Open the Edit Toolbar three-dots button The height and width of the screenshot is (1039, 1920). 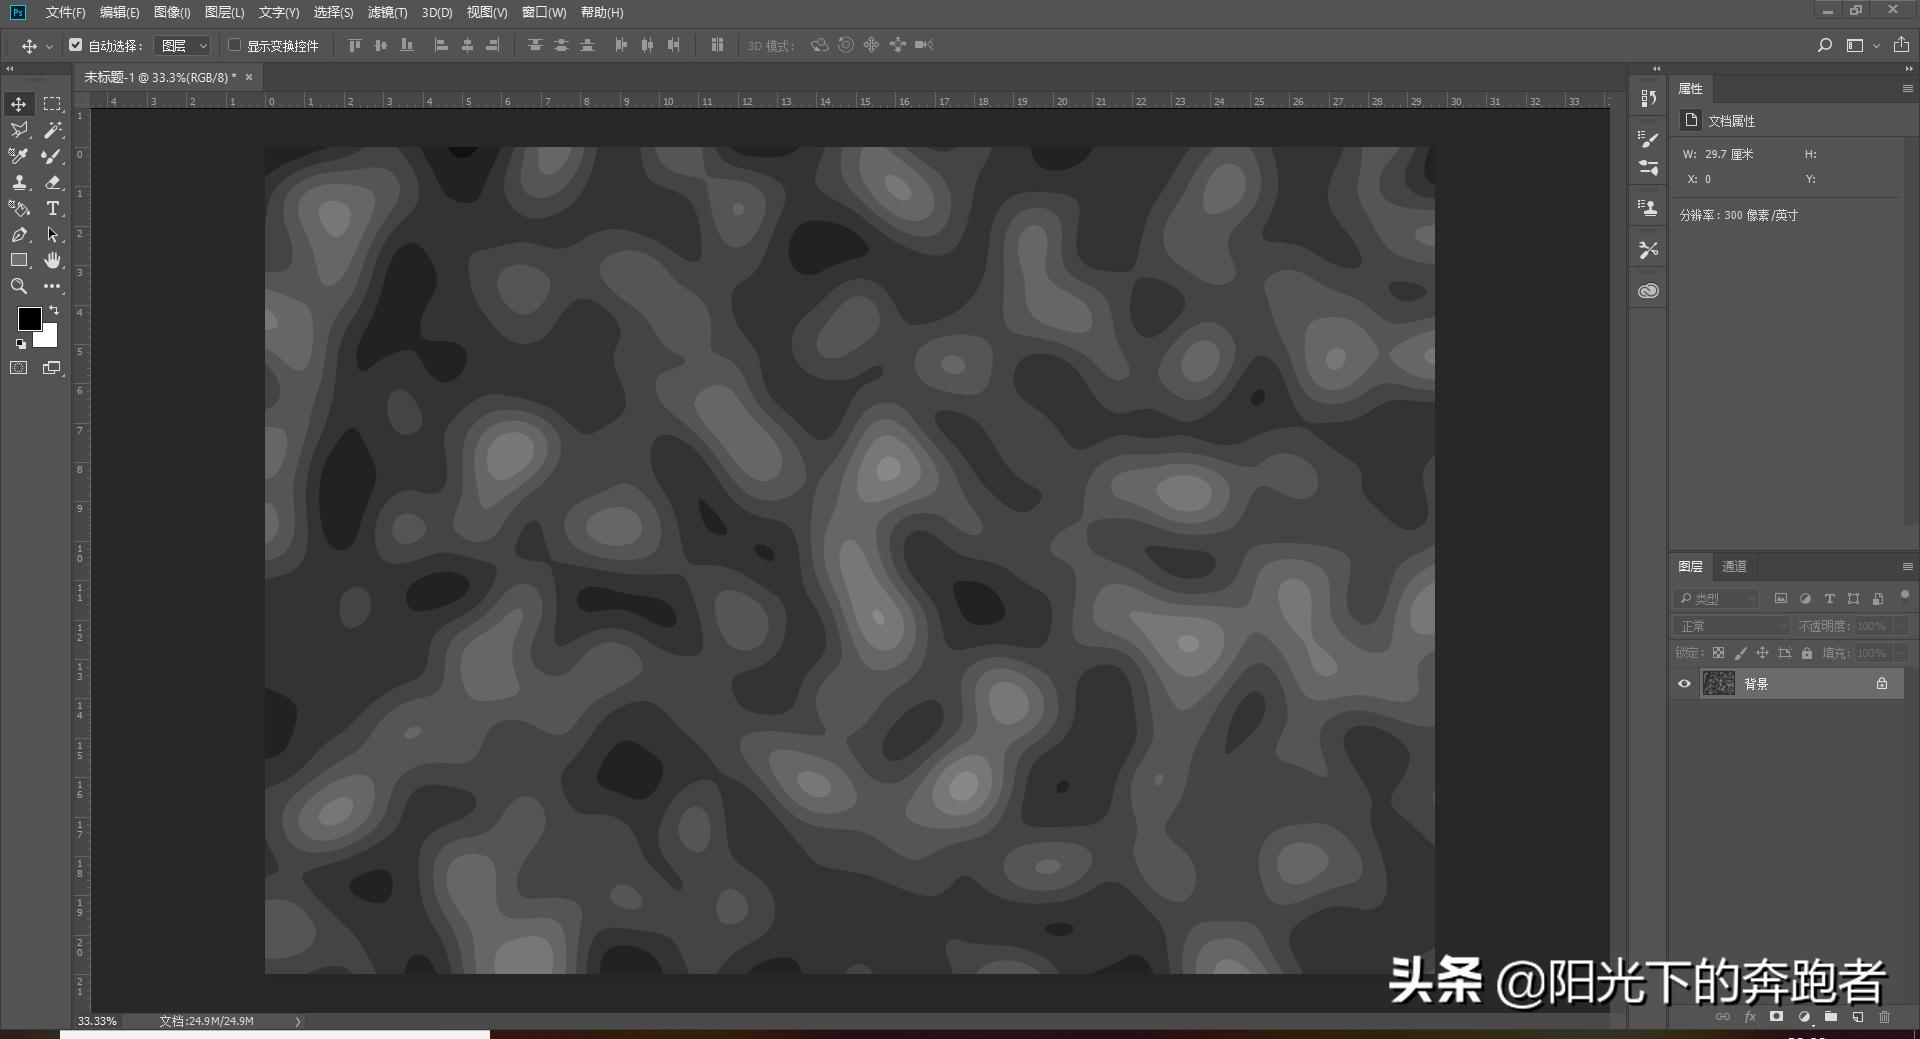coord(53,286)
